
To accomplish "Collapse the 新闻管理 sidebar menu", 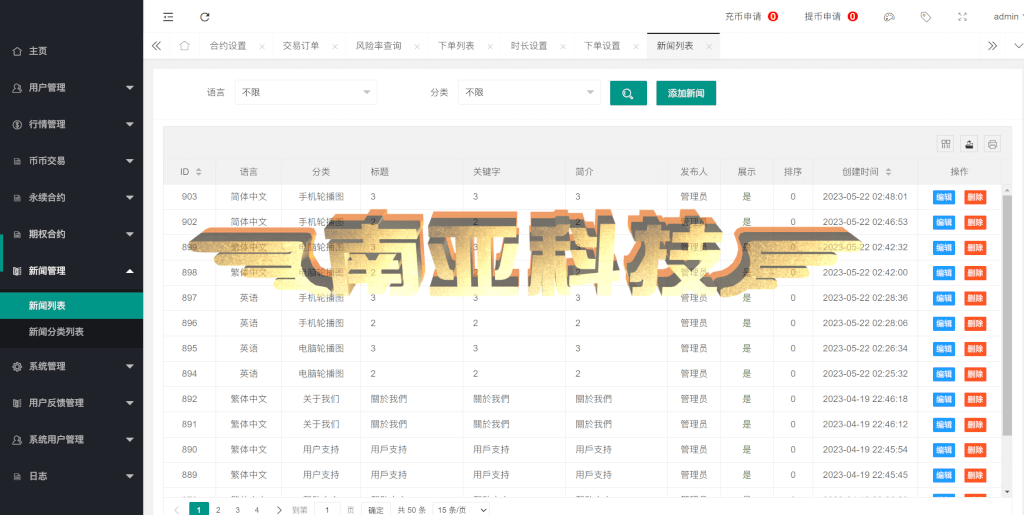I will pyautogui.click(x=71, y=270).
